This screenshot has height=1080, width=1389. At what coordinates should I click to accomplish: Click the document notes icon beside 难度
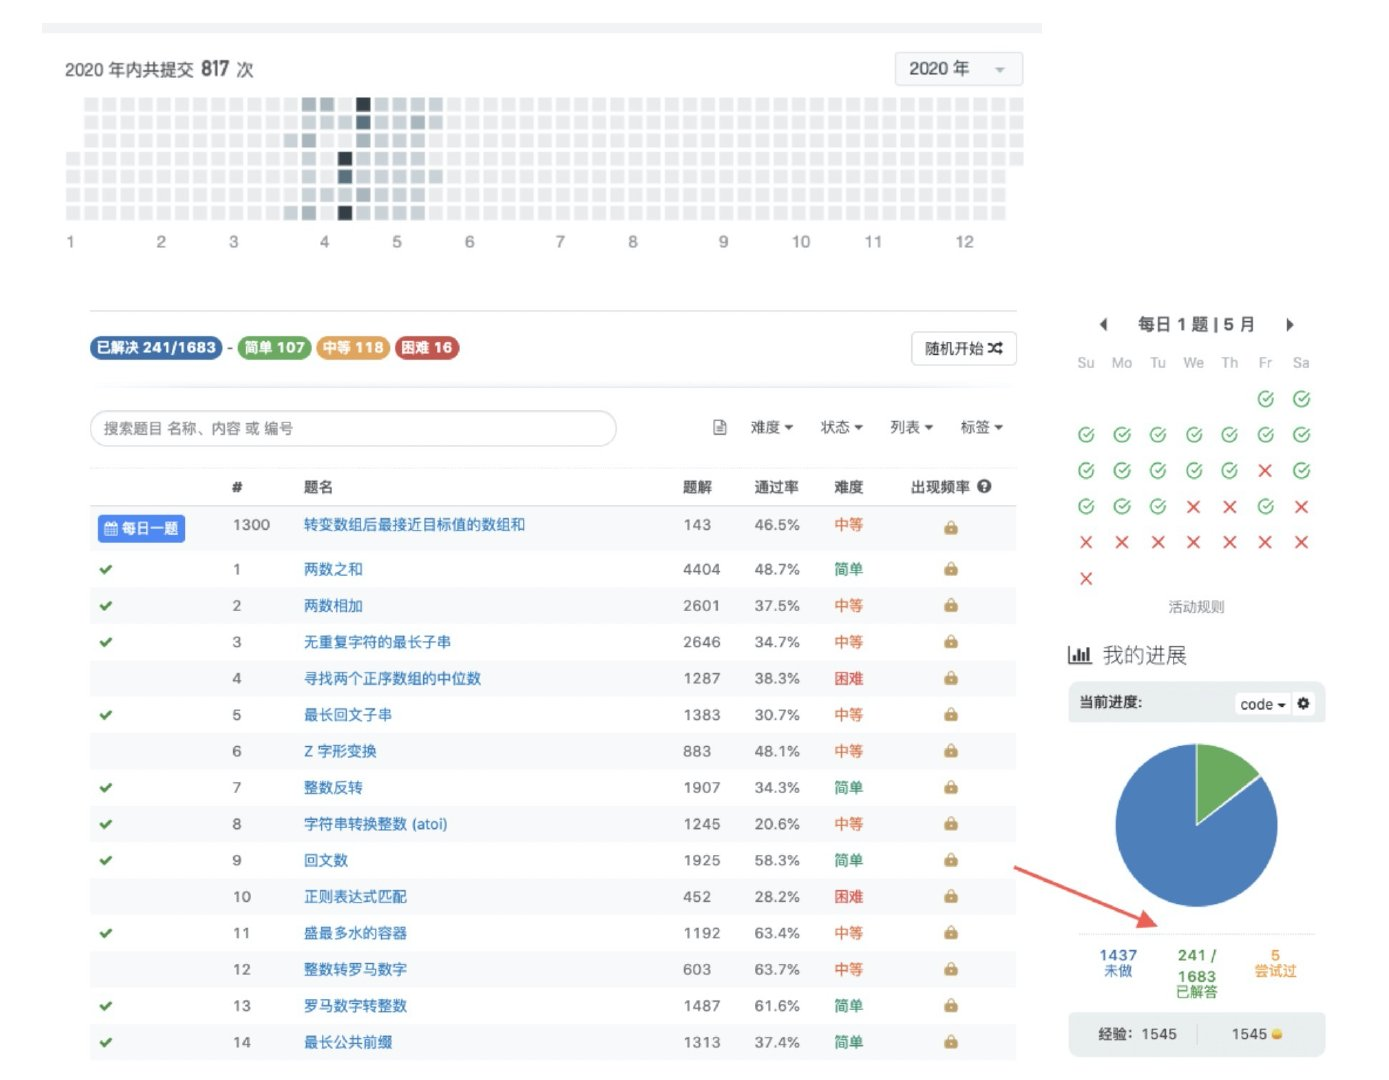click(x=719, y=428)
